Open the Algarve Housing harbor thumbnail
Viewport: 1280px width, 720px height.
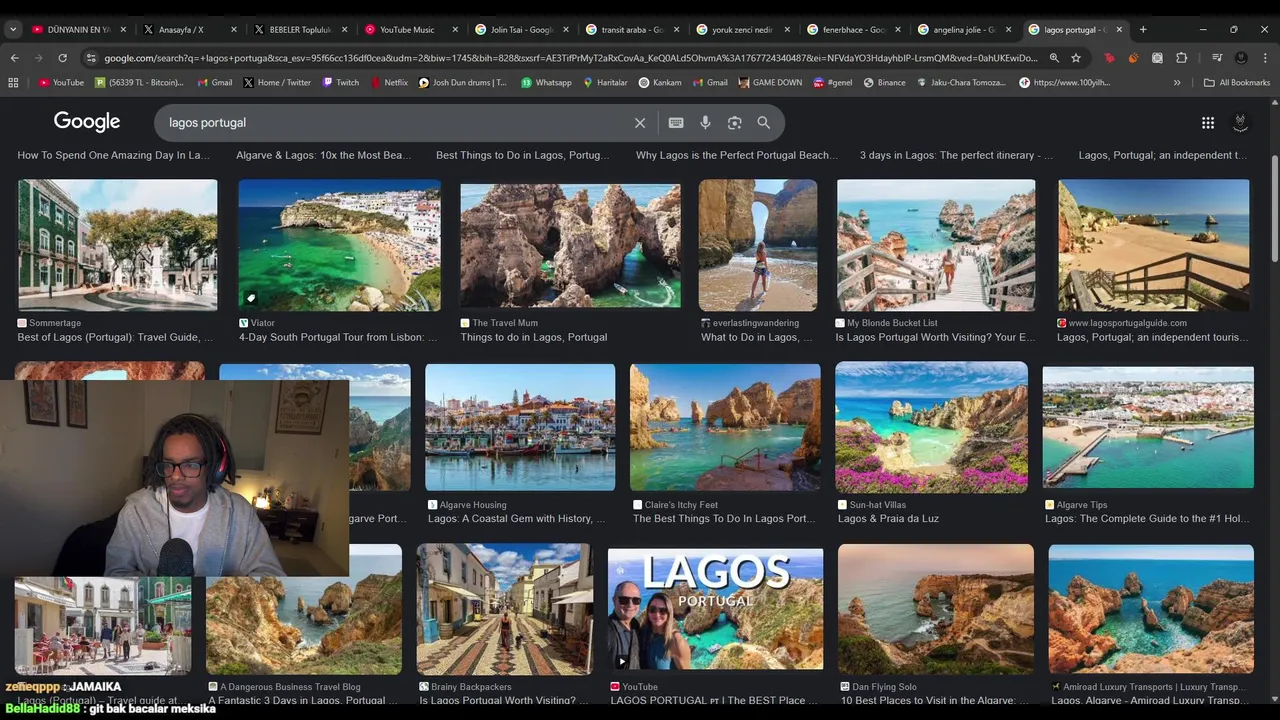click(520, 427)
